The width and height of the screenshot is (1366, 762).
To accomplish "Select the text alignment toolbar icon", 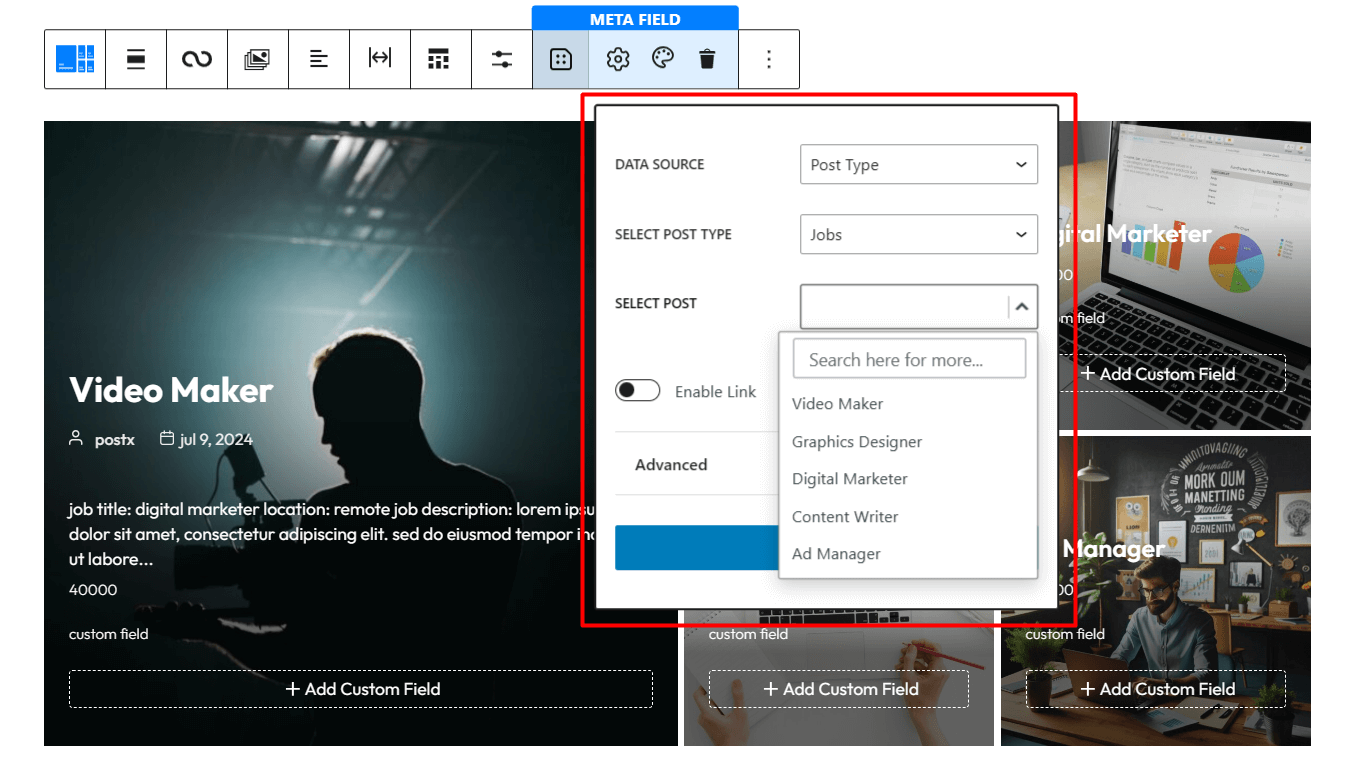I will 319,58.
